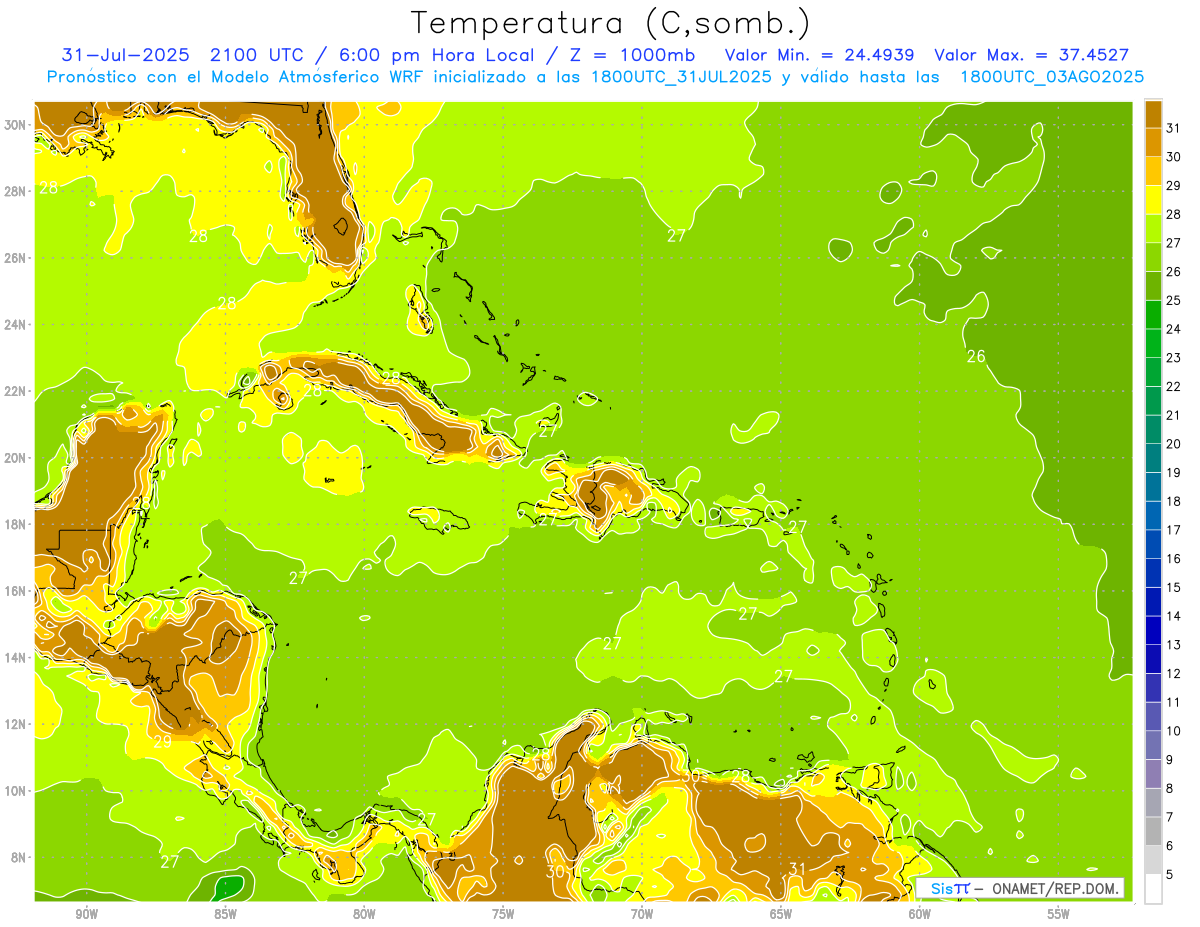This screenshot has width=1200, height=927.
Task: Click the "60W" longitude axis label
Action: [x=920, y=914]
